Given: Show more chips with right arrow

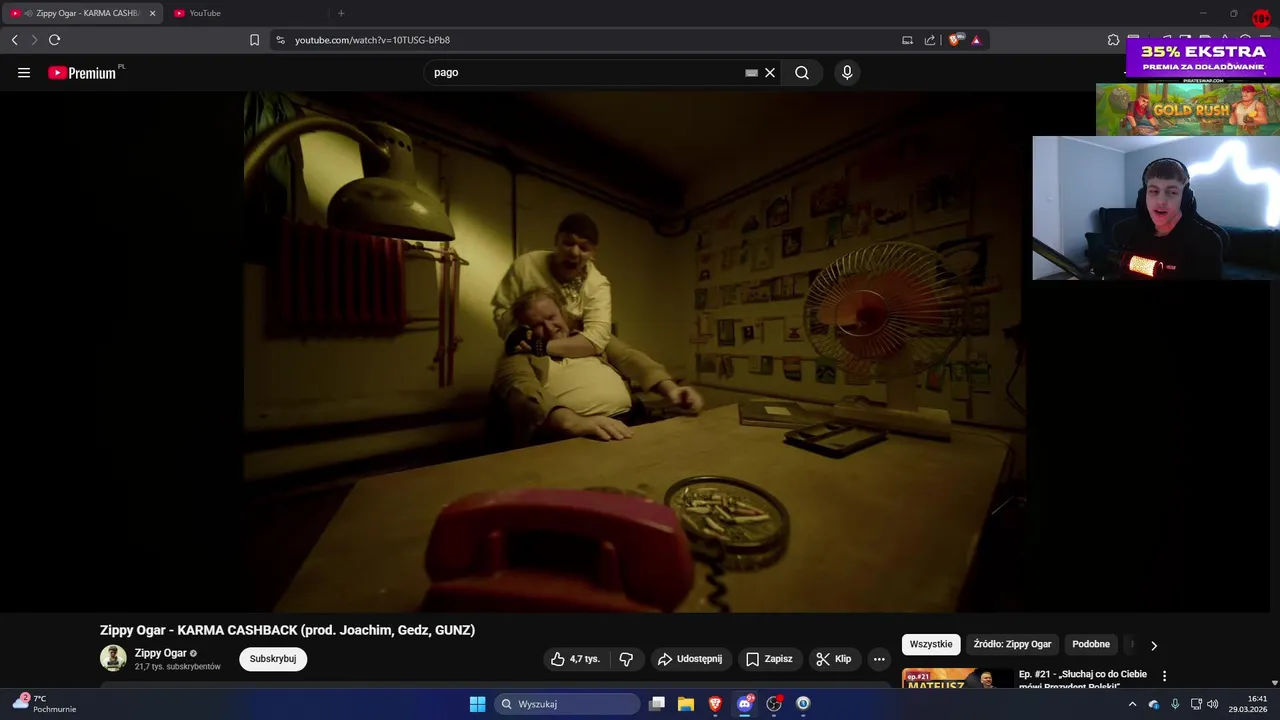Looking at the screenshot, I should click(x=1153, y=646).
